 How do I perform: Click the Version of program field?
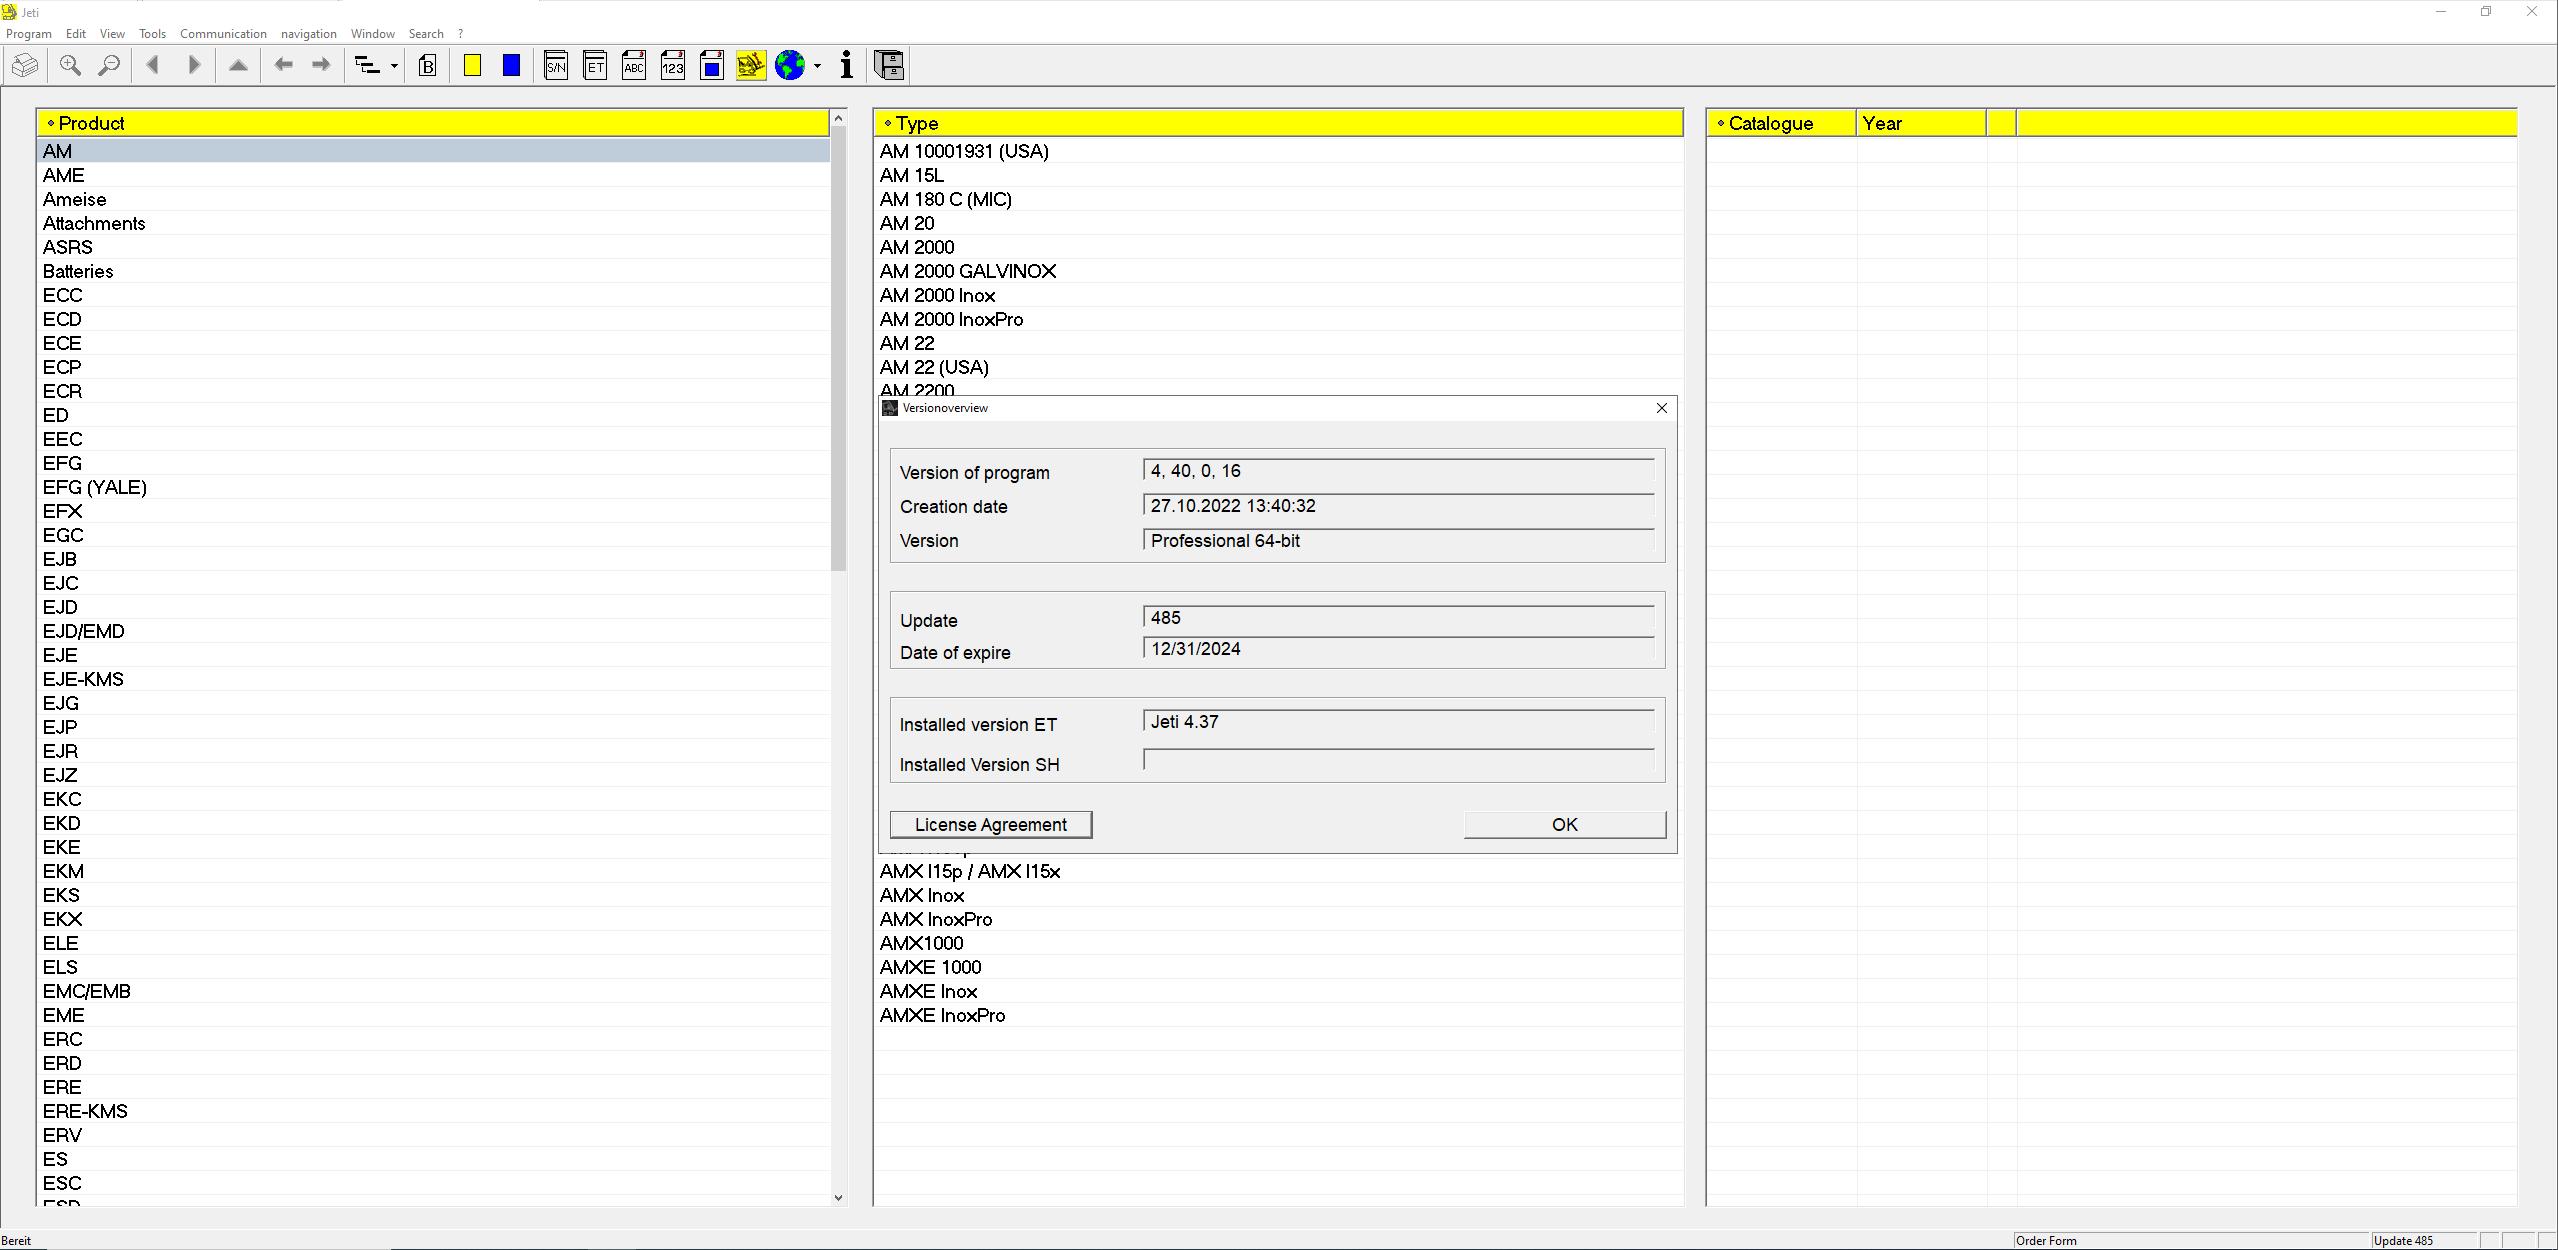click(x=1398, y=471)
